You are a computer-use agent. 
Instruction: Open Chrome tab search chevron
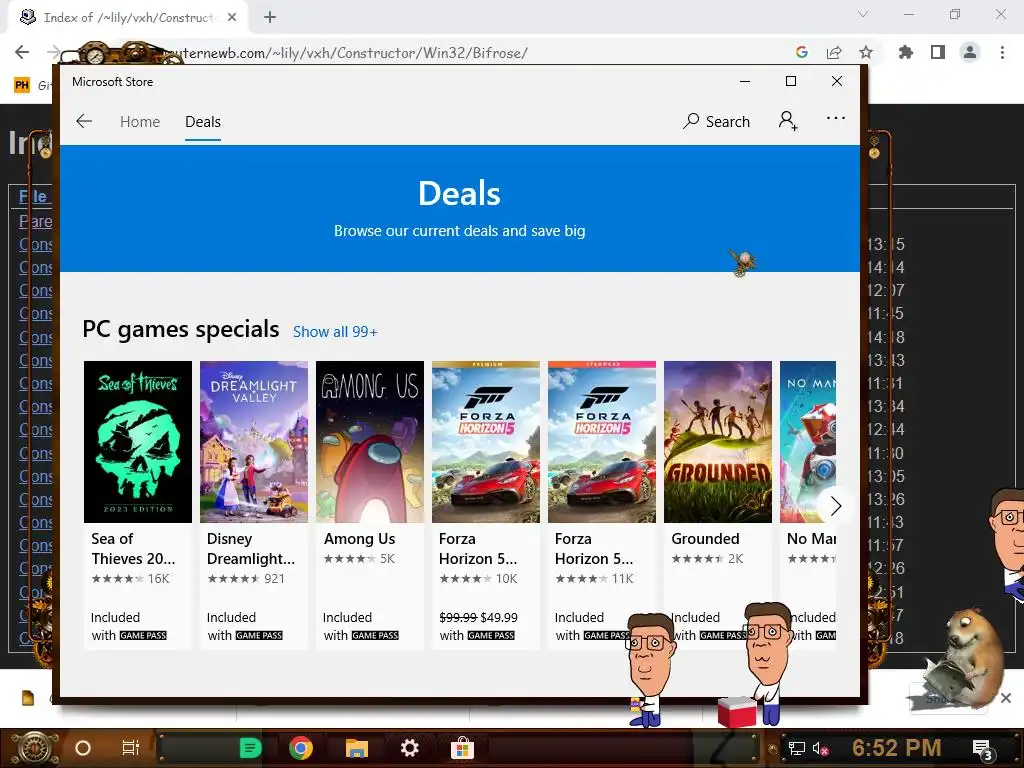(x=863, y=14)
